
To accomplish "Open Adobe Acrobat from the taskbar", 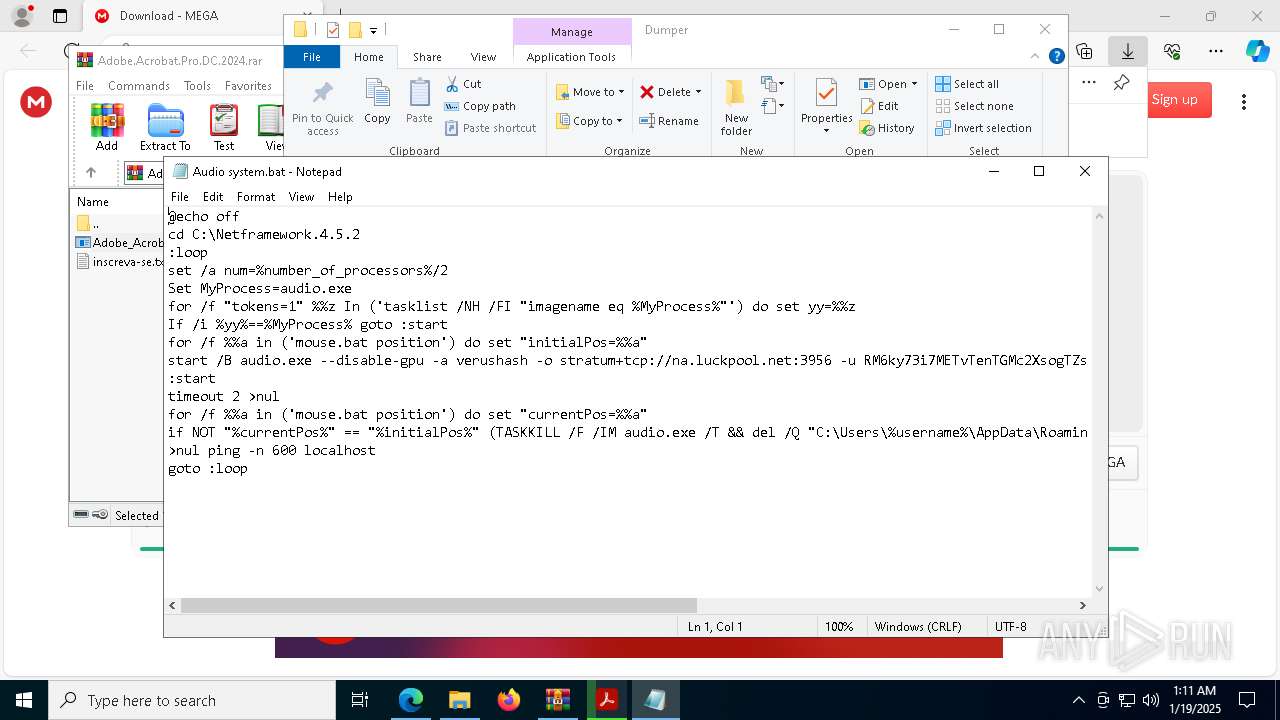I will tap(606, 700).
